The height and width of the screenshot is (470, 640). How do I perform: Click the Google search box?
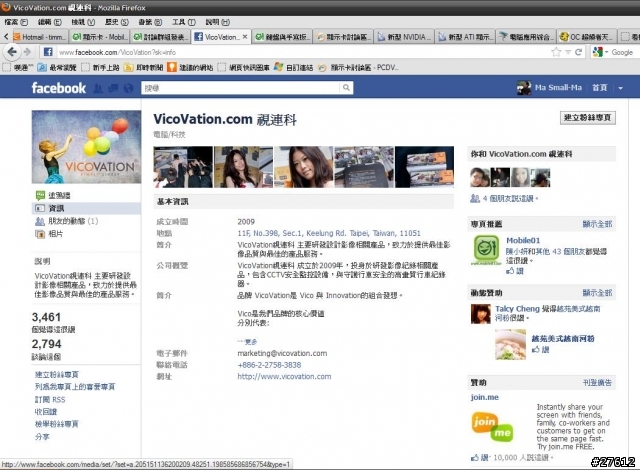coord(624,52)
